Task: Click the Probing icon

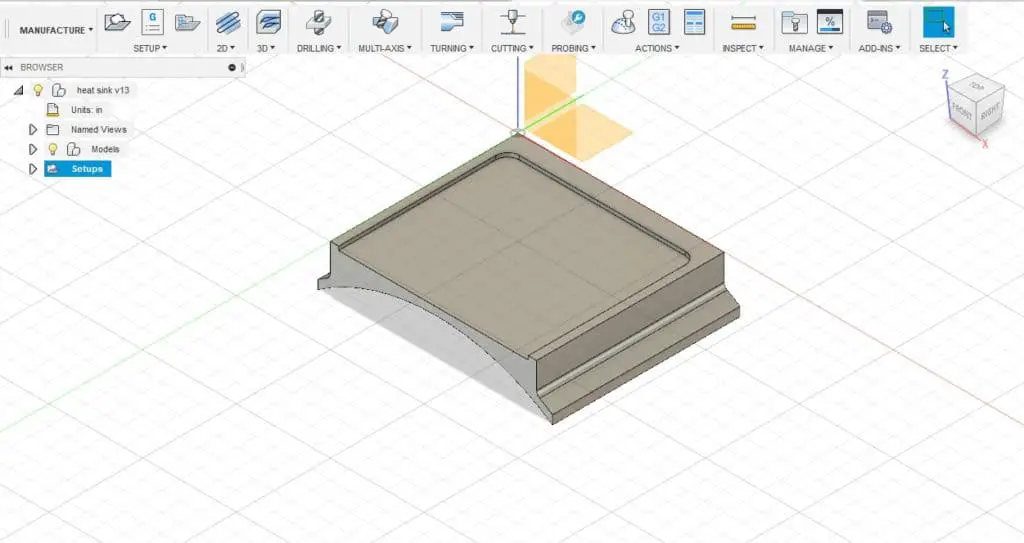Action: point(573,22)
